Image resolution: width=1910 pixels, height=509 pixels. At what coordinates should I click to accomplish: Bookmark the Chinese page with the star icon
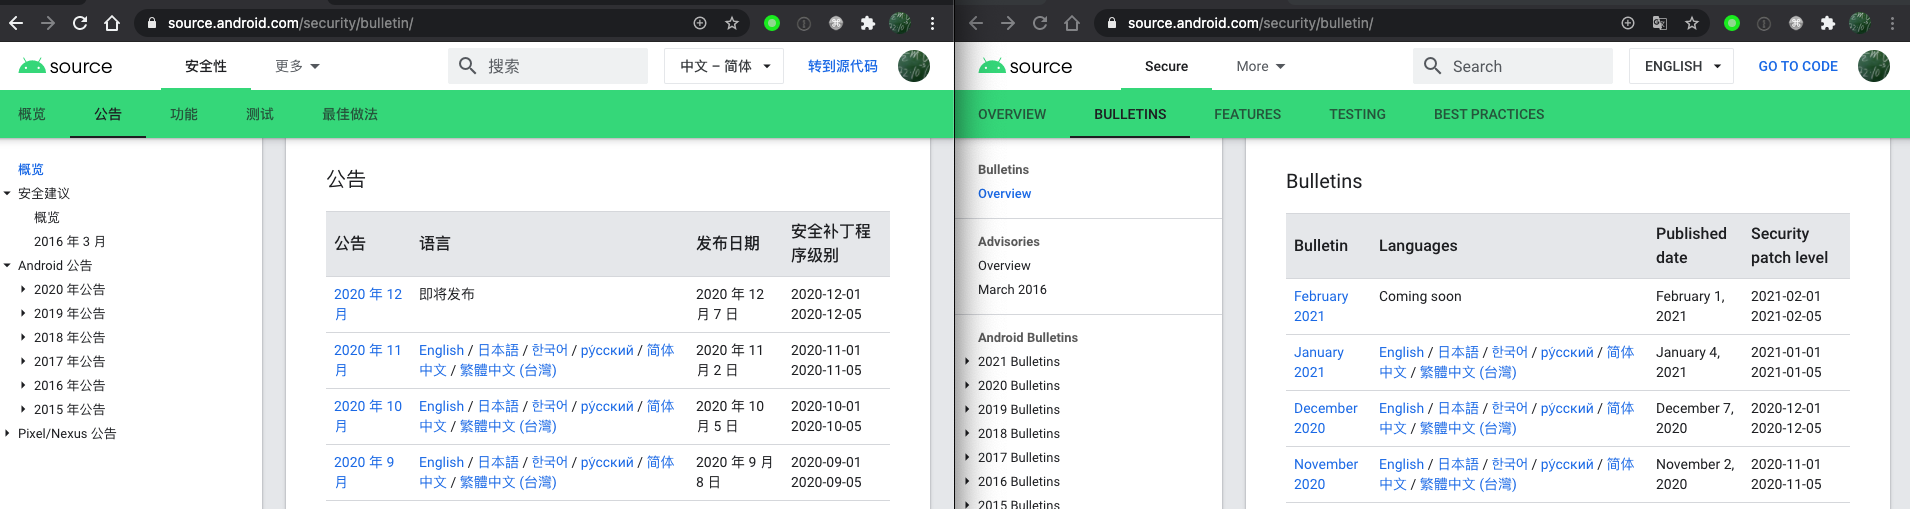click(x=732, y=23)
